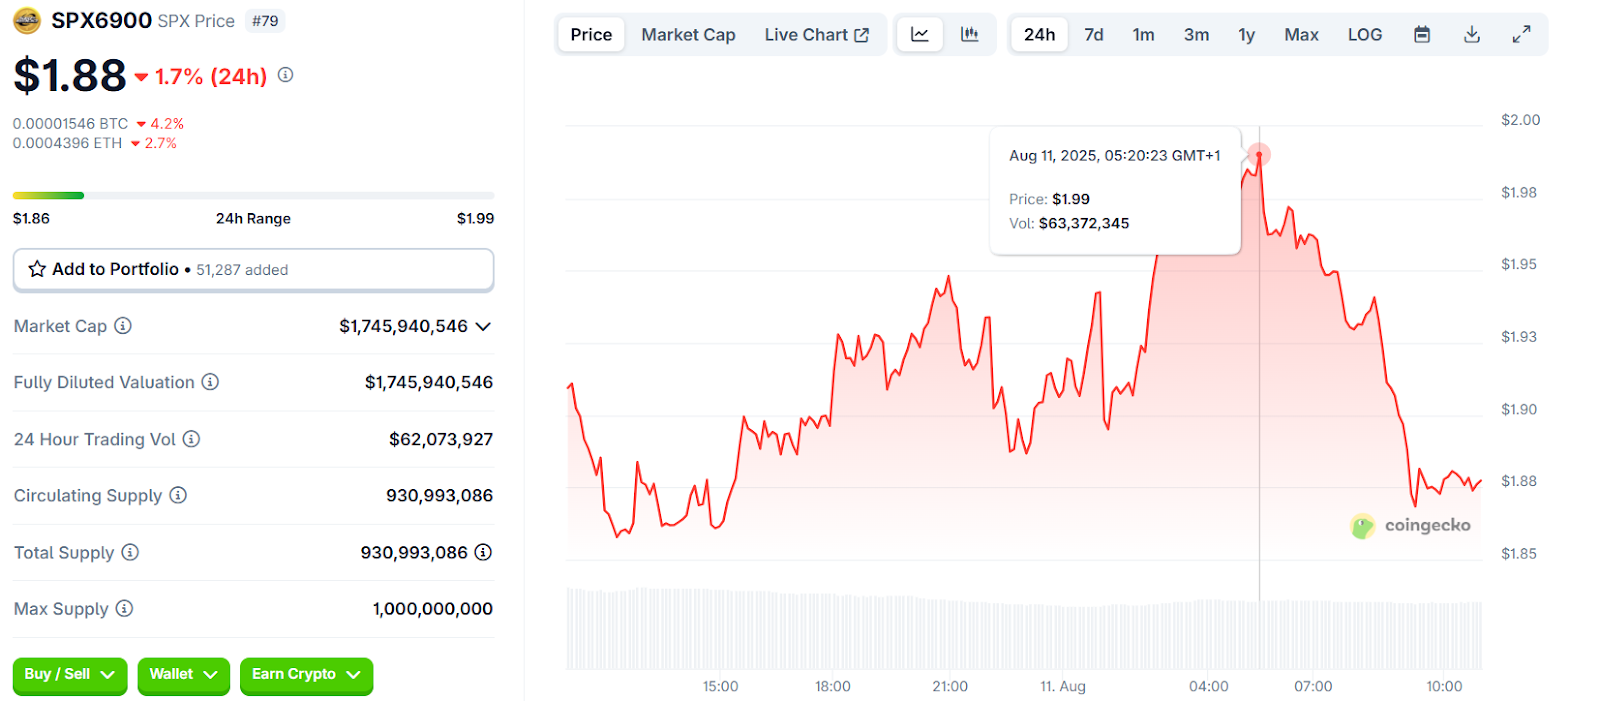Open the Earn Crypto dropdown
Screen dimensions: 1600x701
[305, 675]
